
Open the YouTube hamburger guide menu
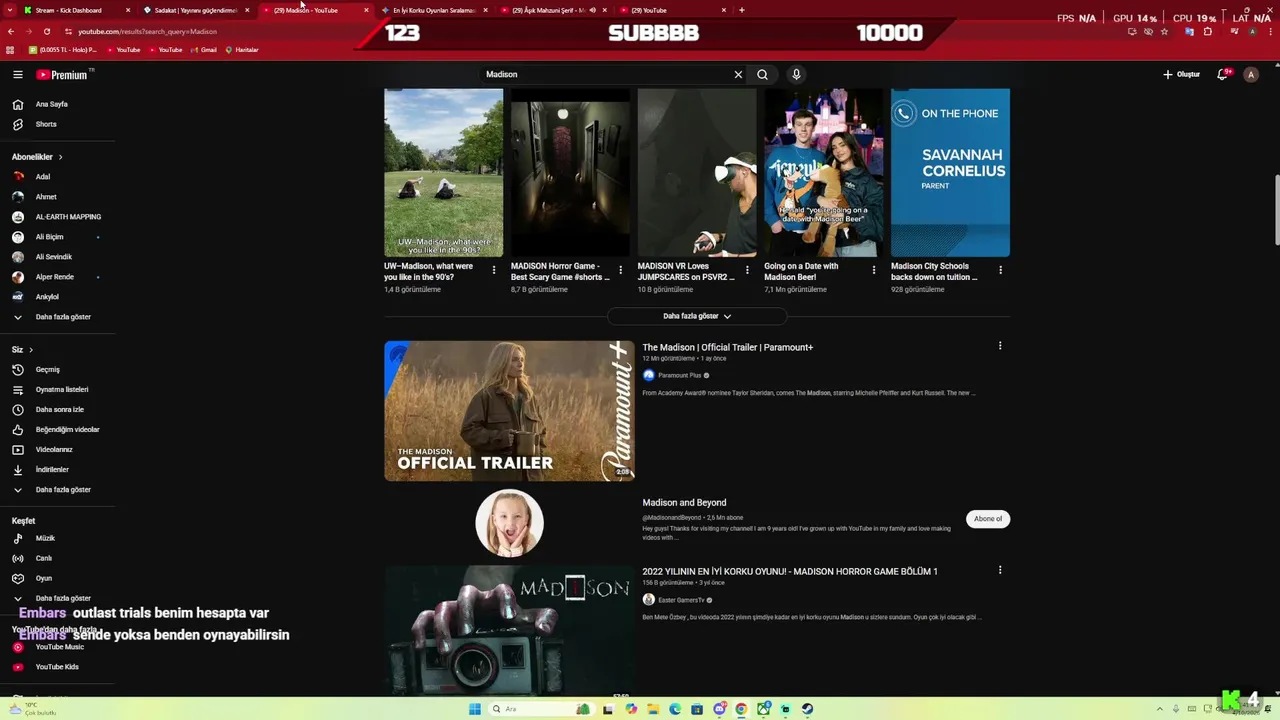pyautogui.click(x=17, y=74)
